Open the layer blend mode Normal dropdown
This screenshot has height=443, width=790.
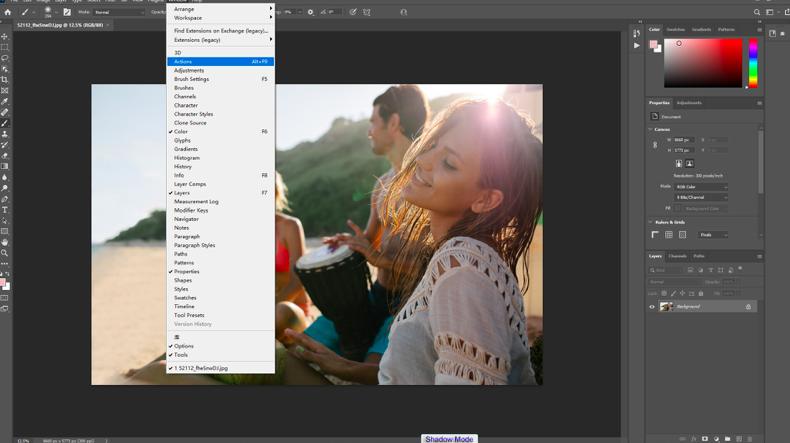click(675, 282)
